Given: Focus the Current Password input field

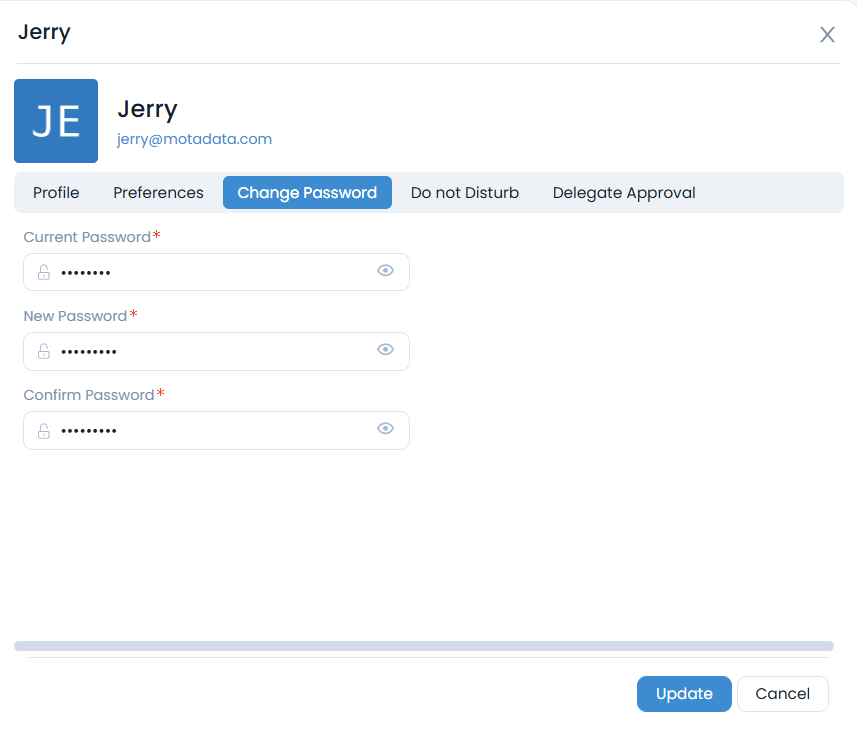Looking at the screenshot, I should pyautogui.click(x=210, y=272).
